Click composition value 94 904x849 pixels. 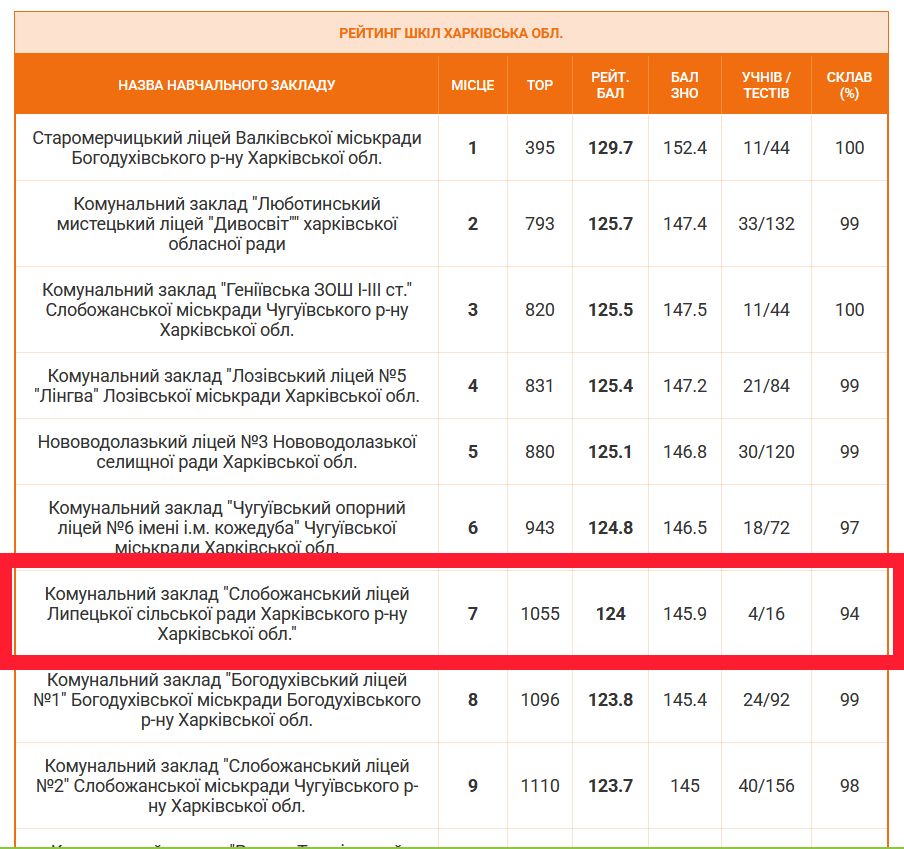click(849, 614)
